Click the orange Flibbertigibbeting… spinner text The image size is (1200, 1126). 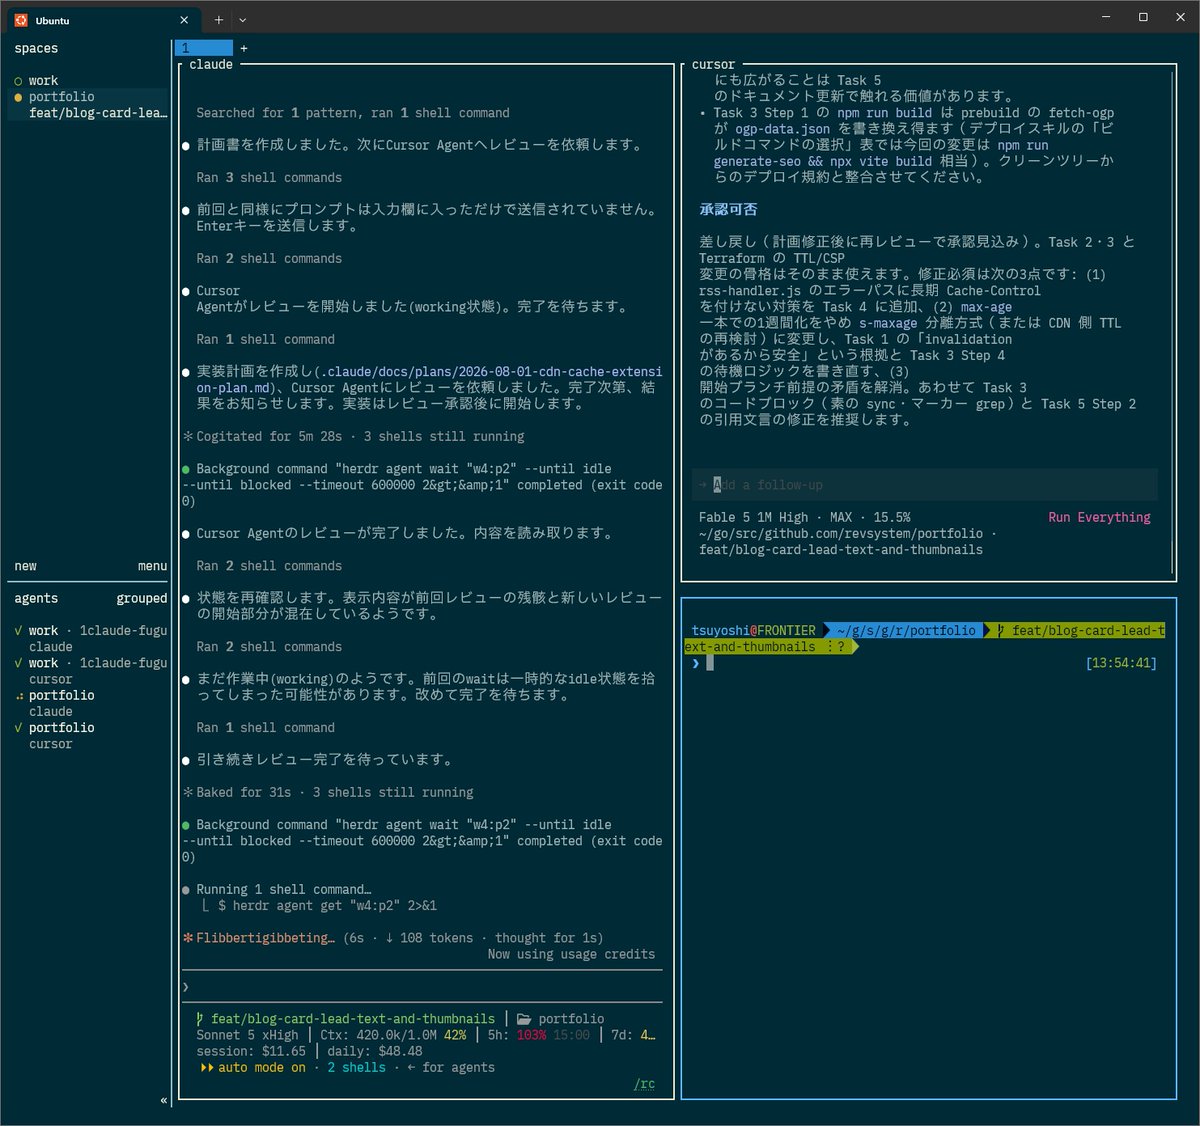[265, 938]
